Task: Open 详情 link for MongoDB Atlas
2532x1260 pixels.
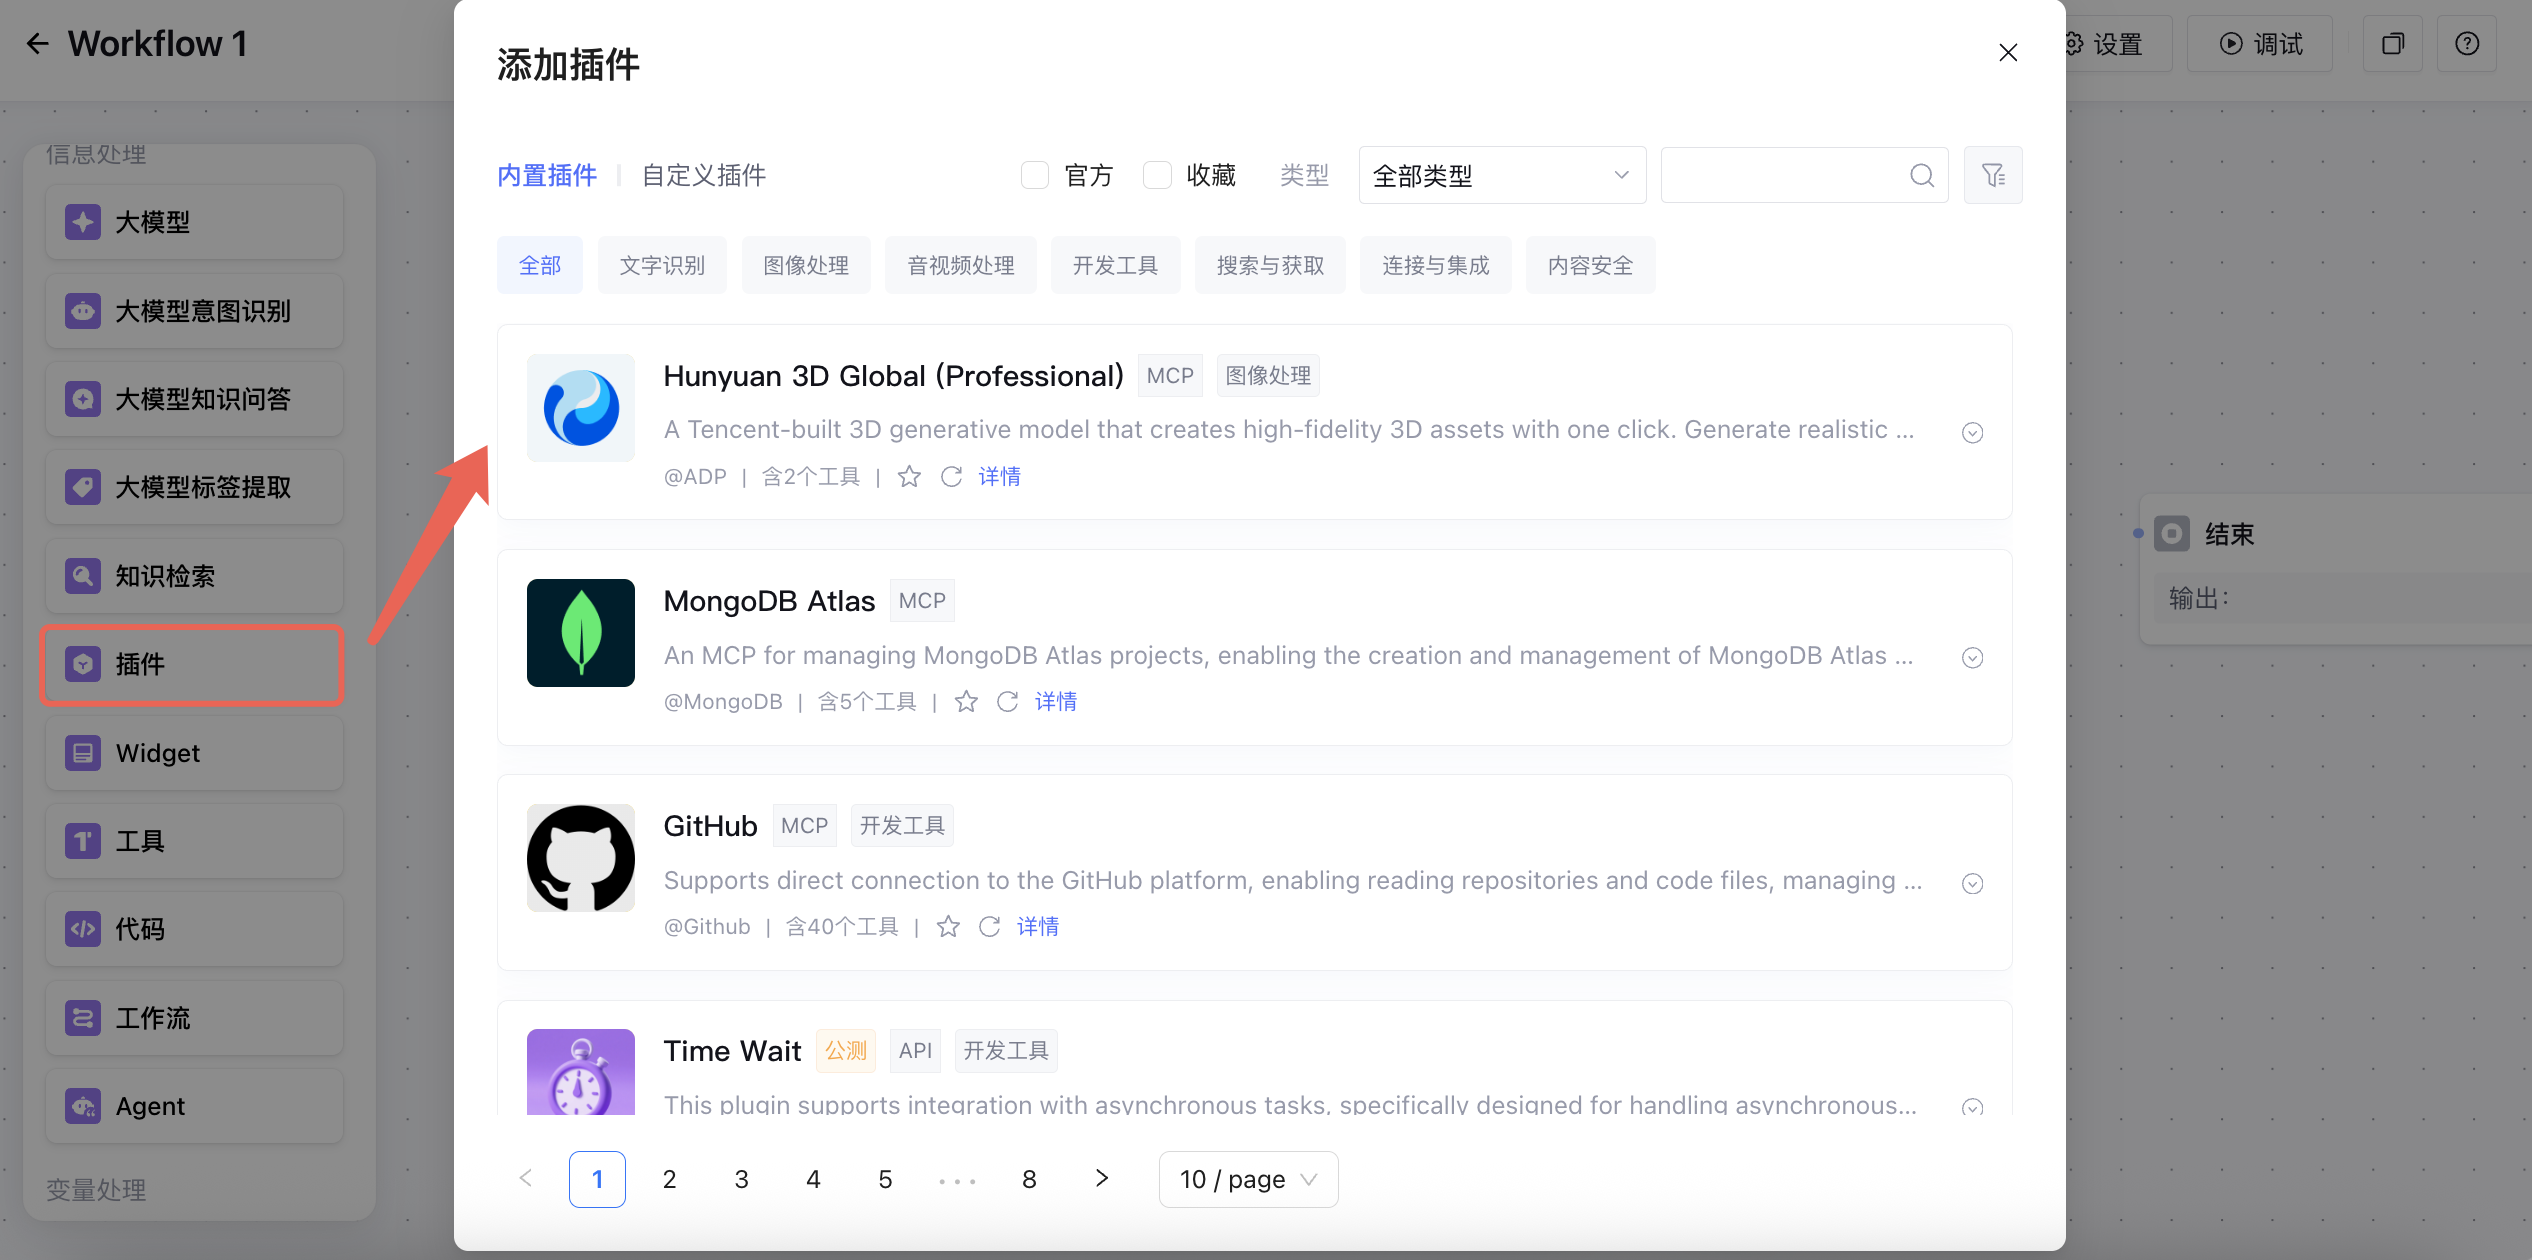Action: coord(1055,702)
